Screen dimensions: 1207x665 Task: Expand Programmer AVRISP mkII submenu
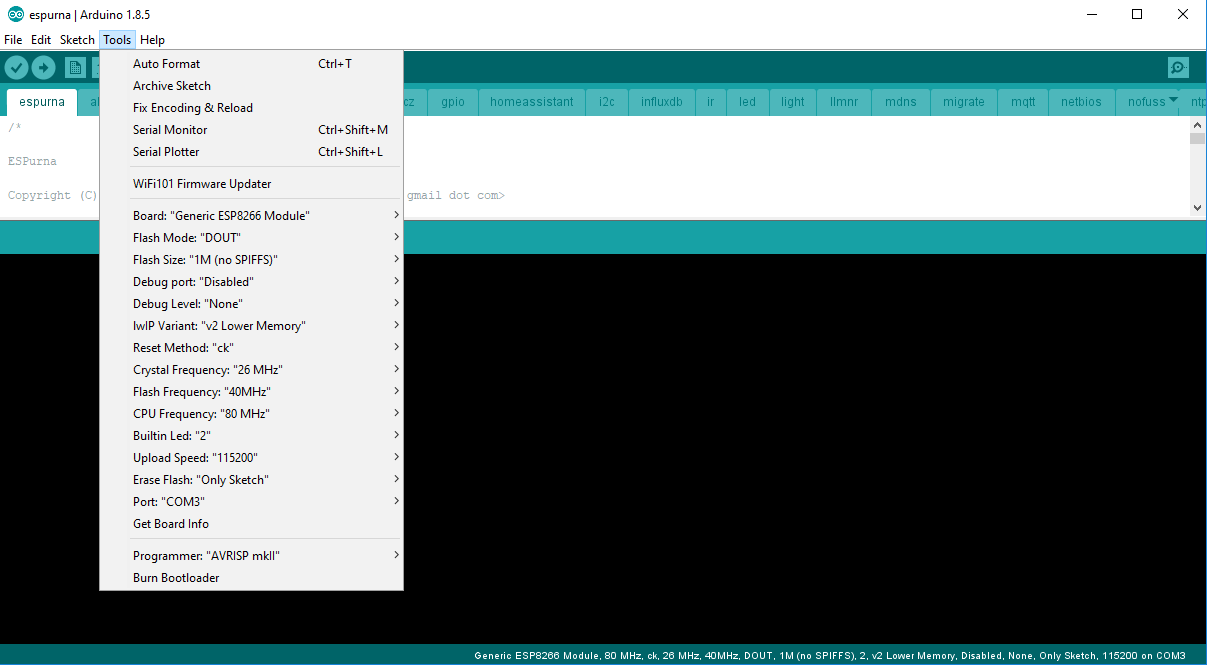(x=251, y=556)
